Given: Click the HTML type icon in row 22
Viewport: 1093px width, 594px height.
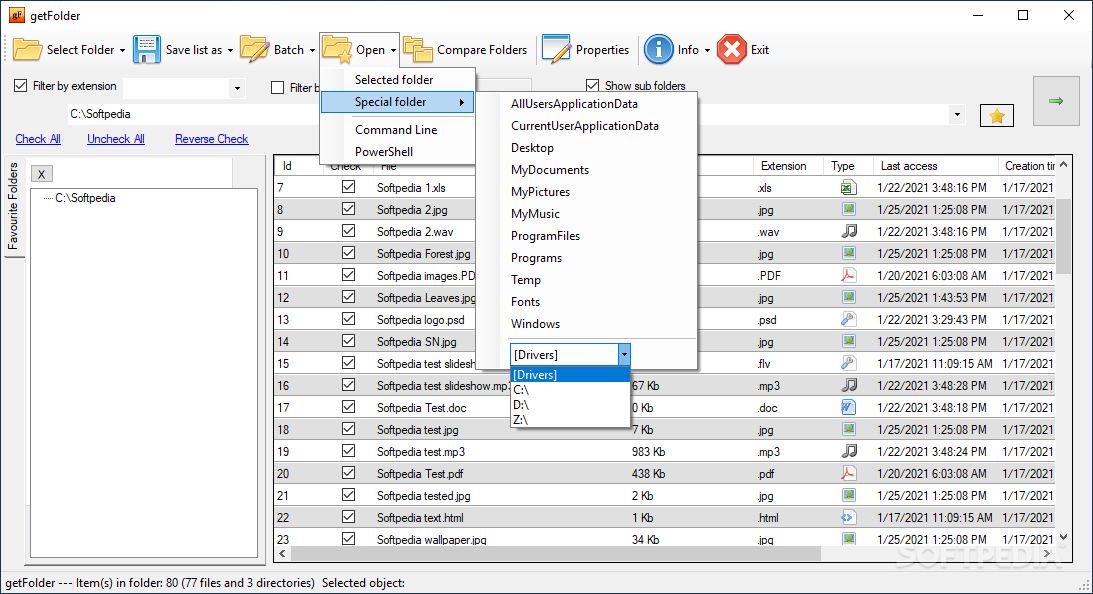Looking at the screenshot, I should coord(848,517).
